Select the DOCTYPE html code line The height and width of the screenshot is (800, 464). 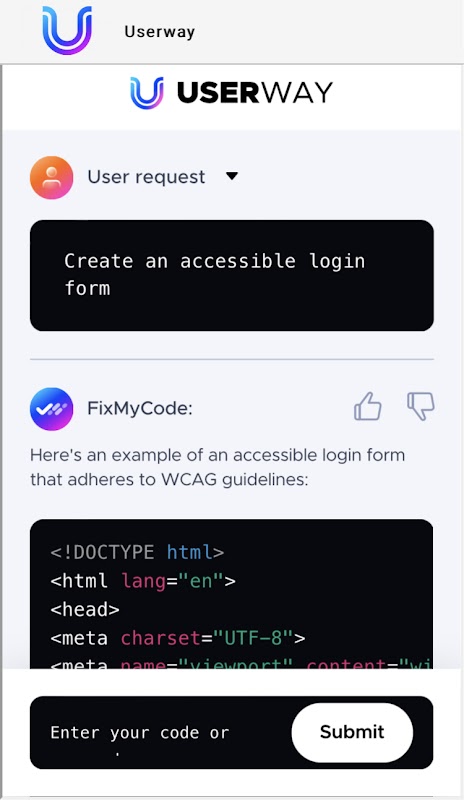(137, 552)
